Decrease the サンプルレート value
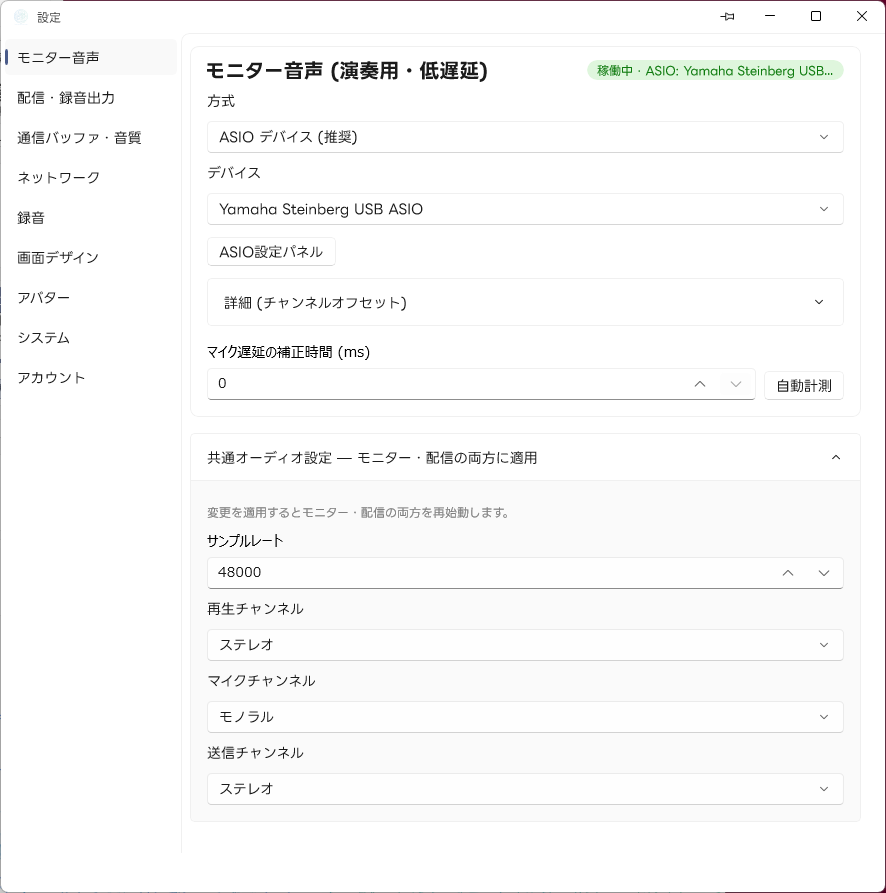This screenshot has width=886, height=893. pyautogui.click(x=823, y=573)
